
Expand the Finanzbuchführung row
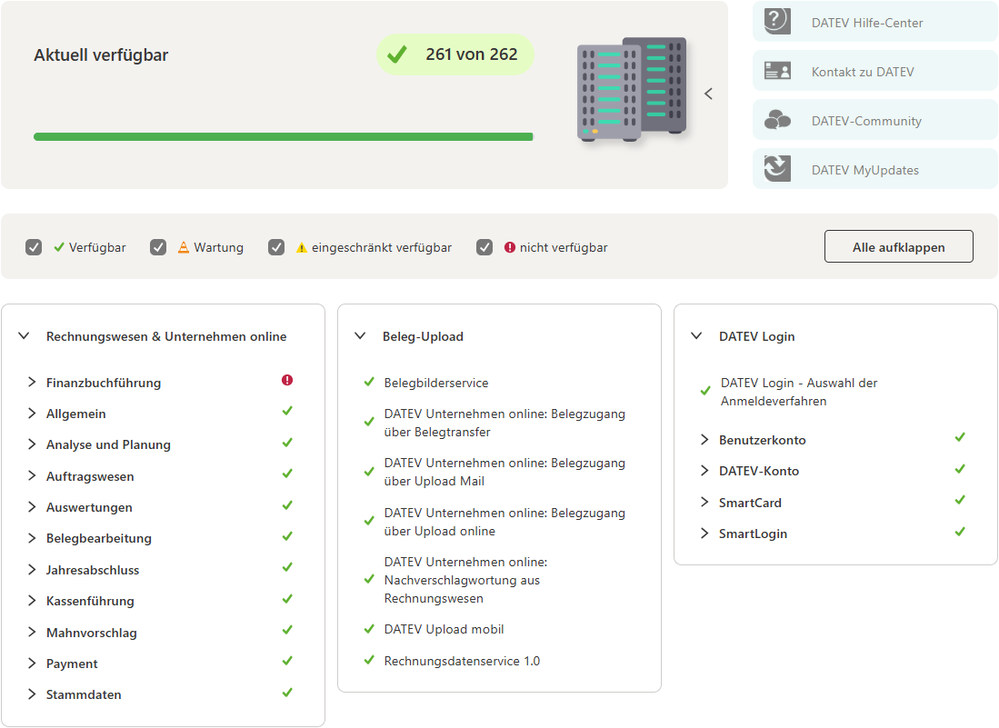tap(31, 382)
